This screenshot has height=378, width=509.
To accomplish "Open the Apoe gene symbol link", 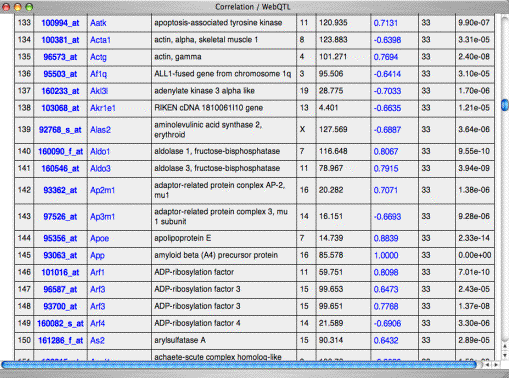I will tap(99, 238).
